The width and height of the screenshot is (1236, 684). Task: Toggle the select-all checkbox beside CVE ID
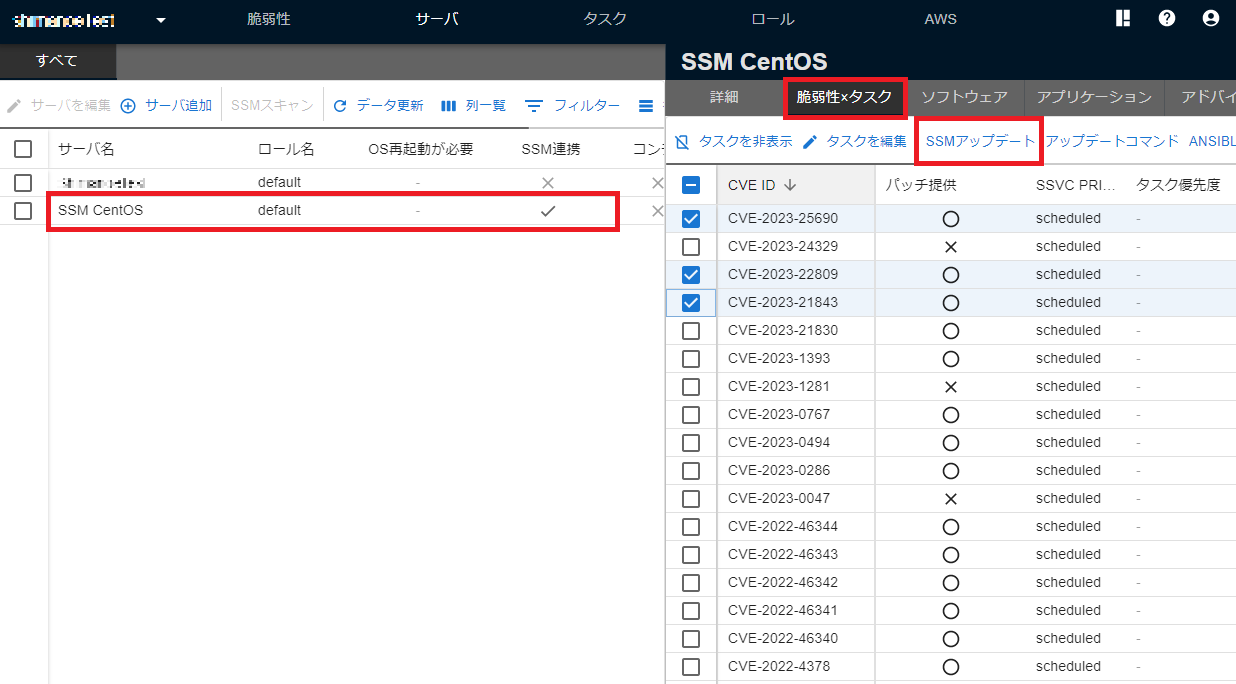click(x=691, y=185)
